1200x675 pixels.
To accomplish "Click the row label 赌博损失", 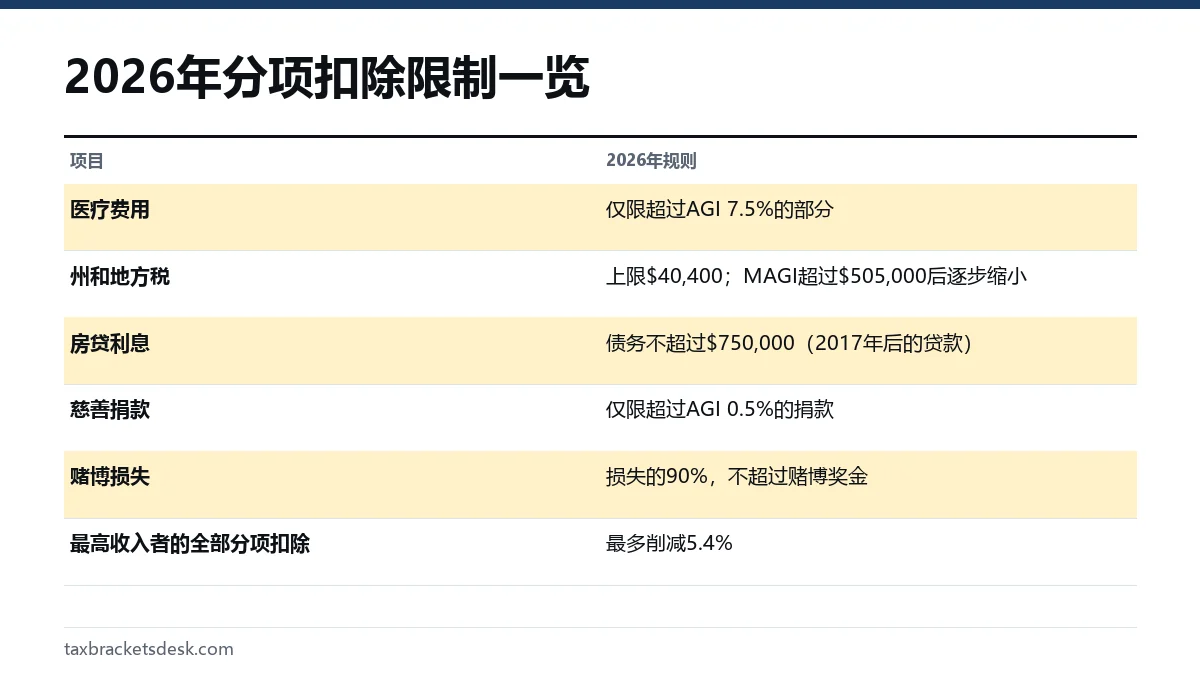I will click(110, 477).
